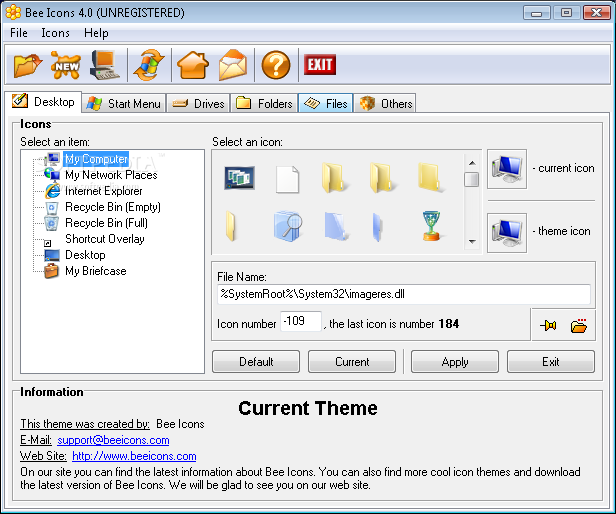
Task: Click the refresh arrows Windows-flag toolbar icon
Action: point(149,65)
